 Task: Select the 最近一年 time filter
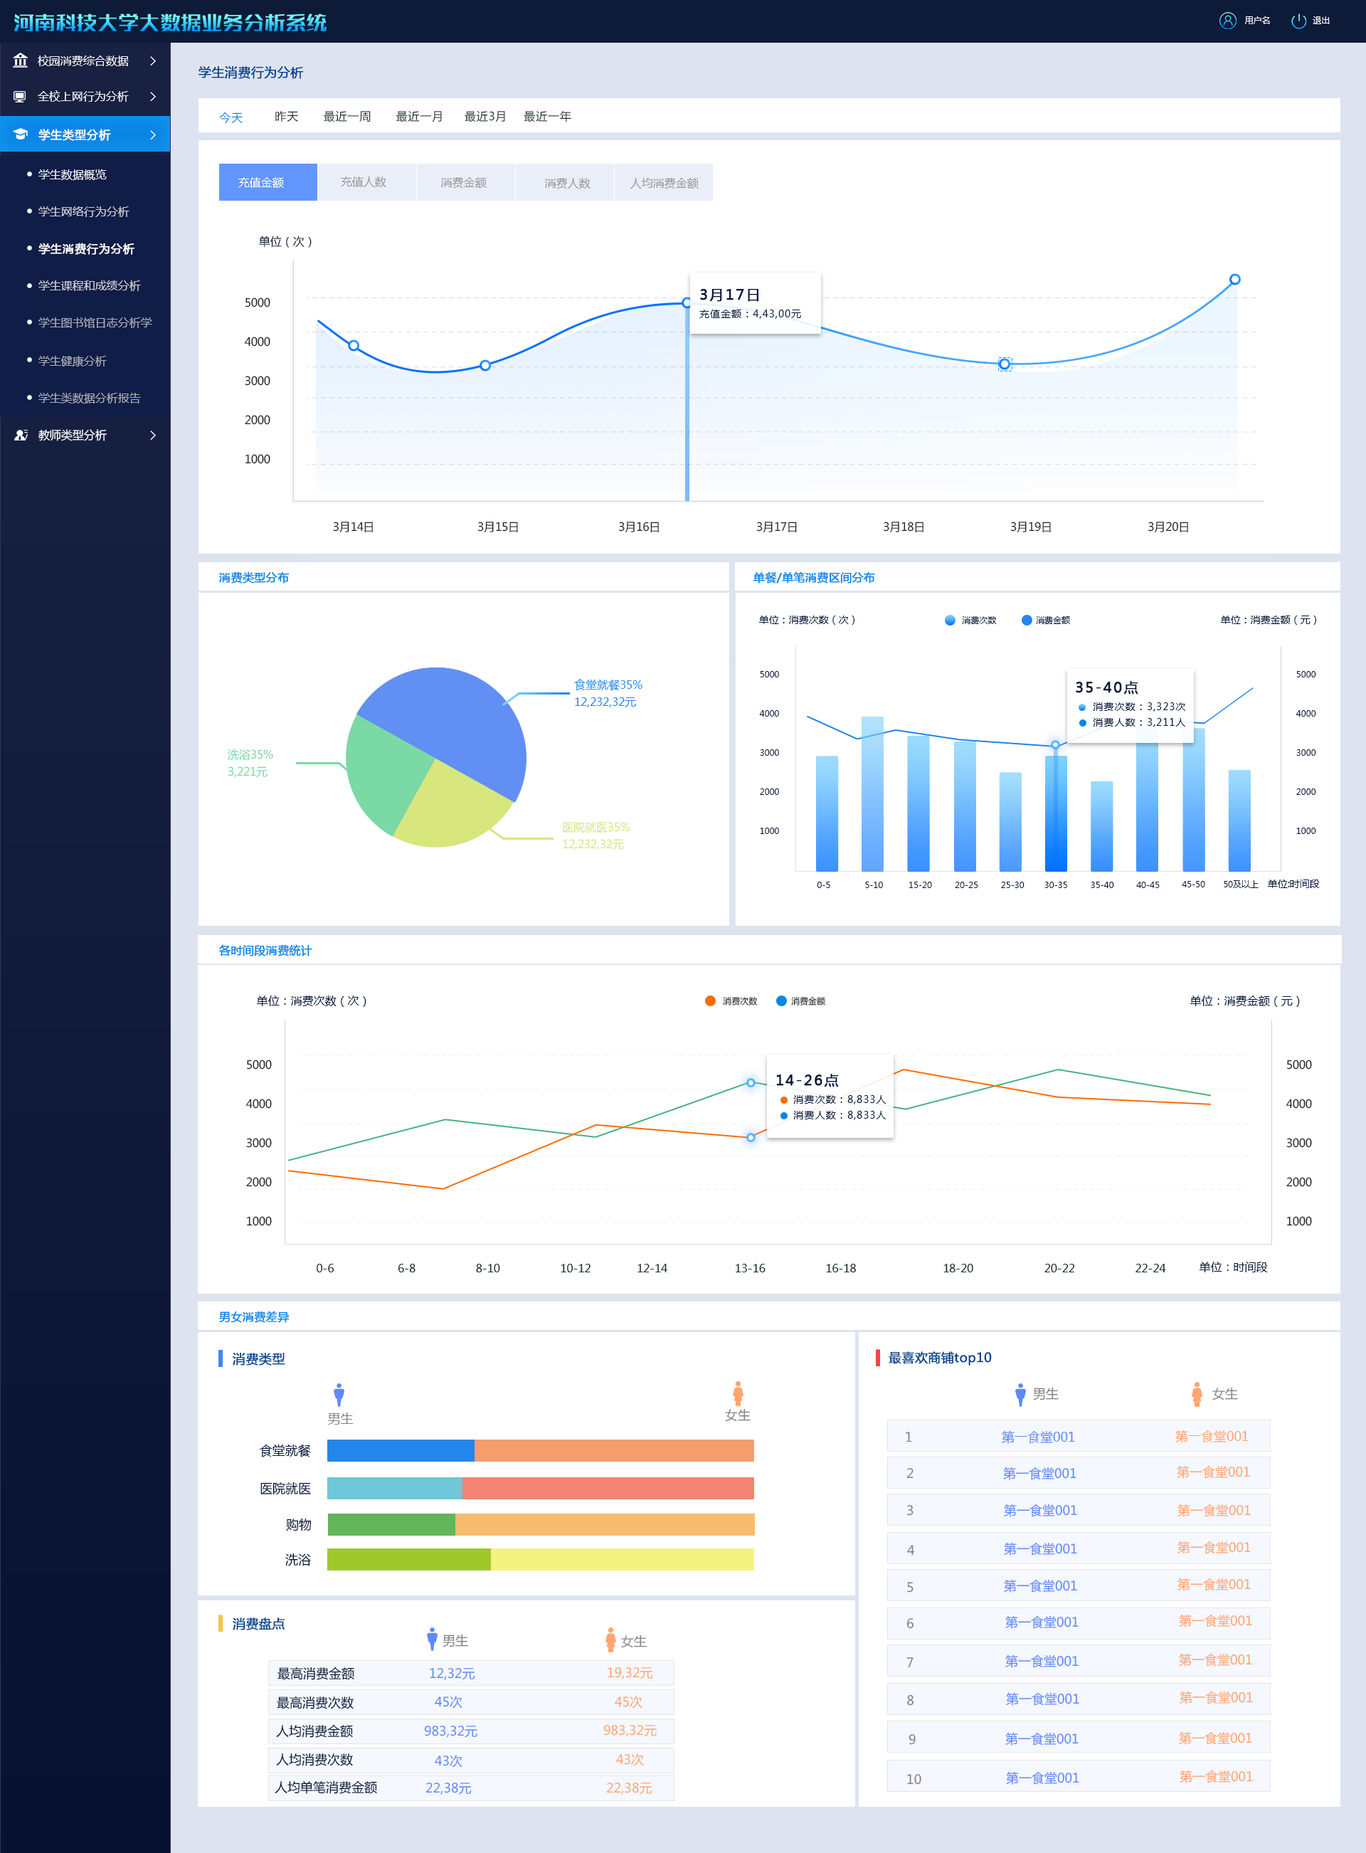click(547, 117)
